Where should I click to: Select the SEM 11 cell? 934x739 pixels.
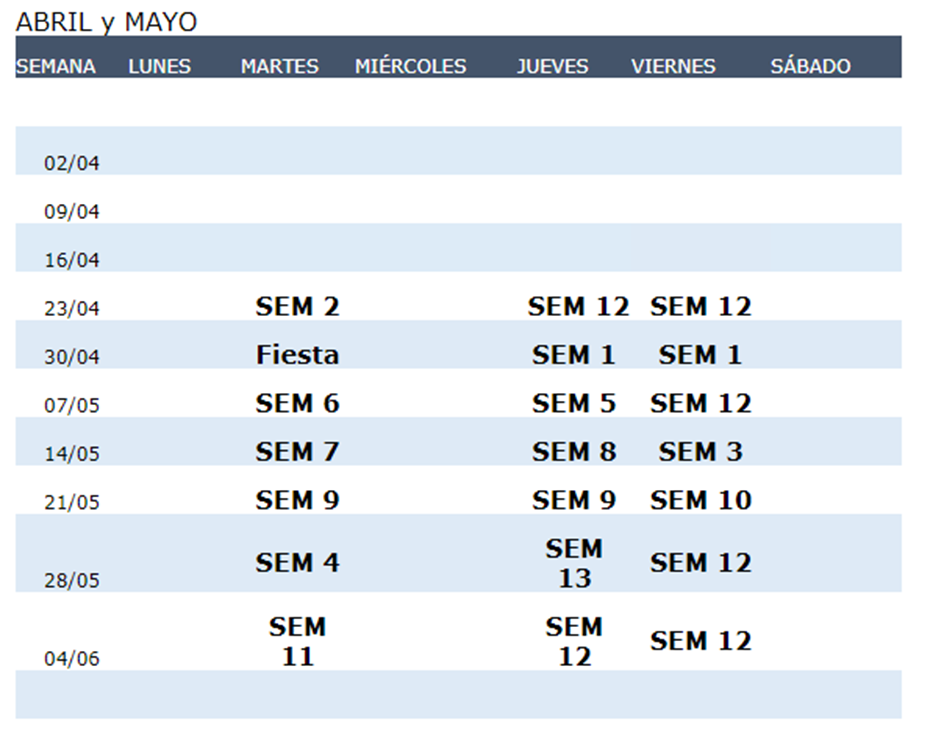(x=297, y=642)
